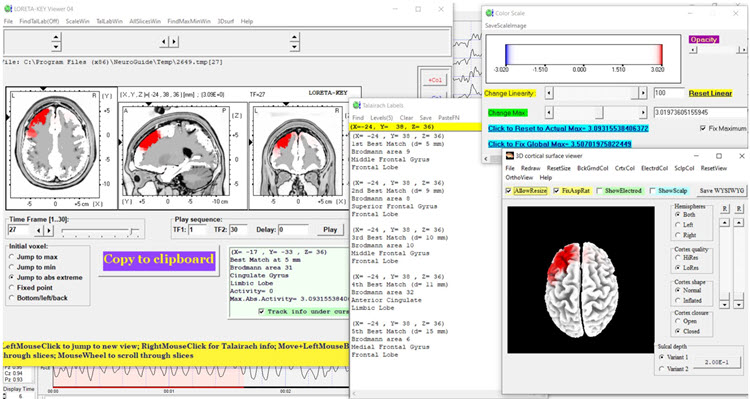Image resolution: width=750 pixels, height=399 pixels.
Task: Toggle Track info under cursor checkbox
Action: 261,311
